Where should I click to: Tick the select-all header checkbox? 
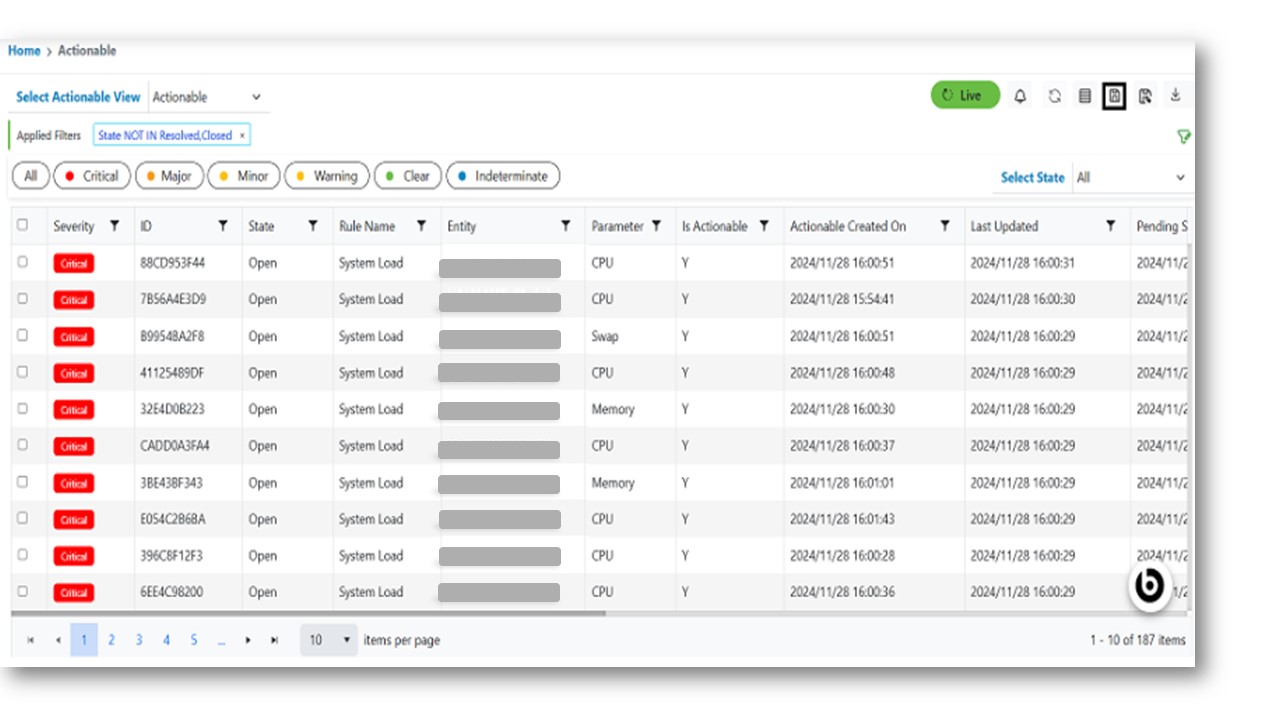coord(23,225)
